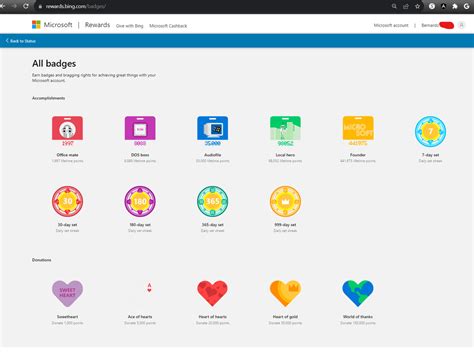Select the 180-day set badge icon
Screen dimensions: 474x364
[140, 201]
